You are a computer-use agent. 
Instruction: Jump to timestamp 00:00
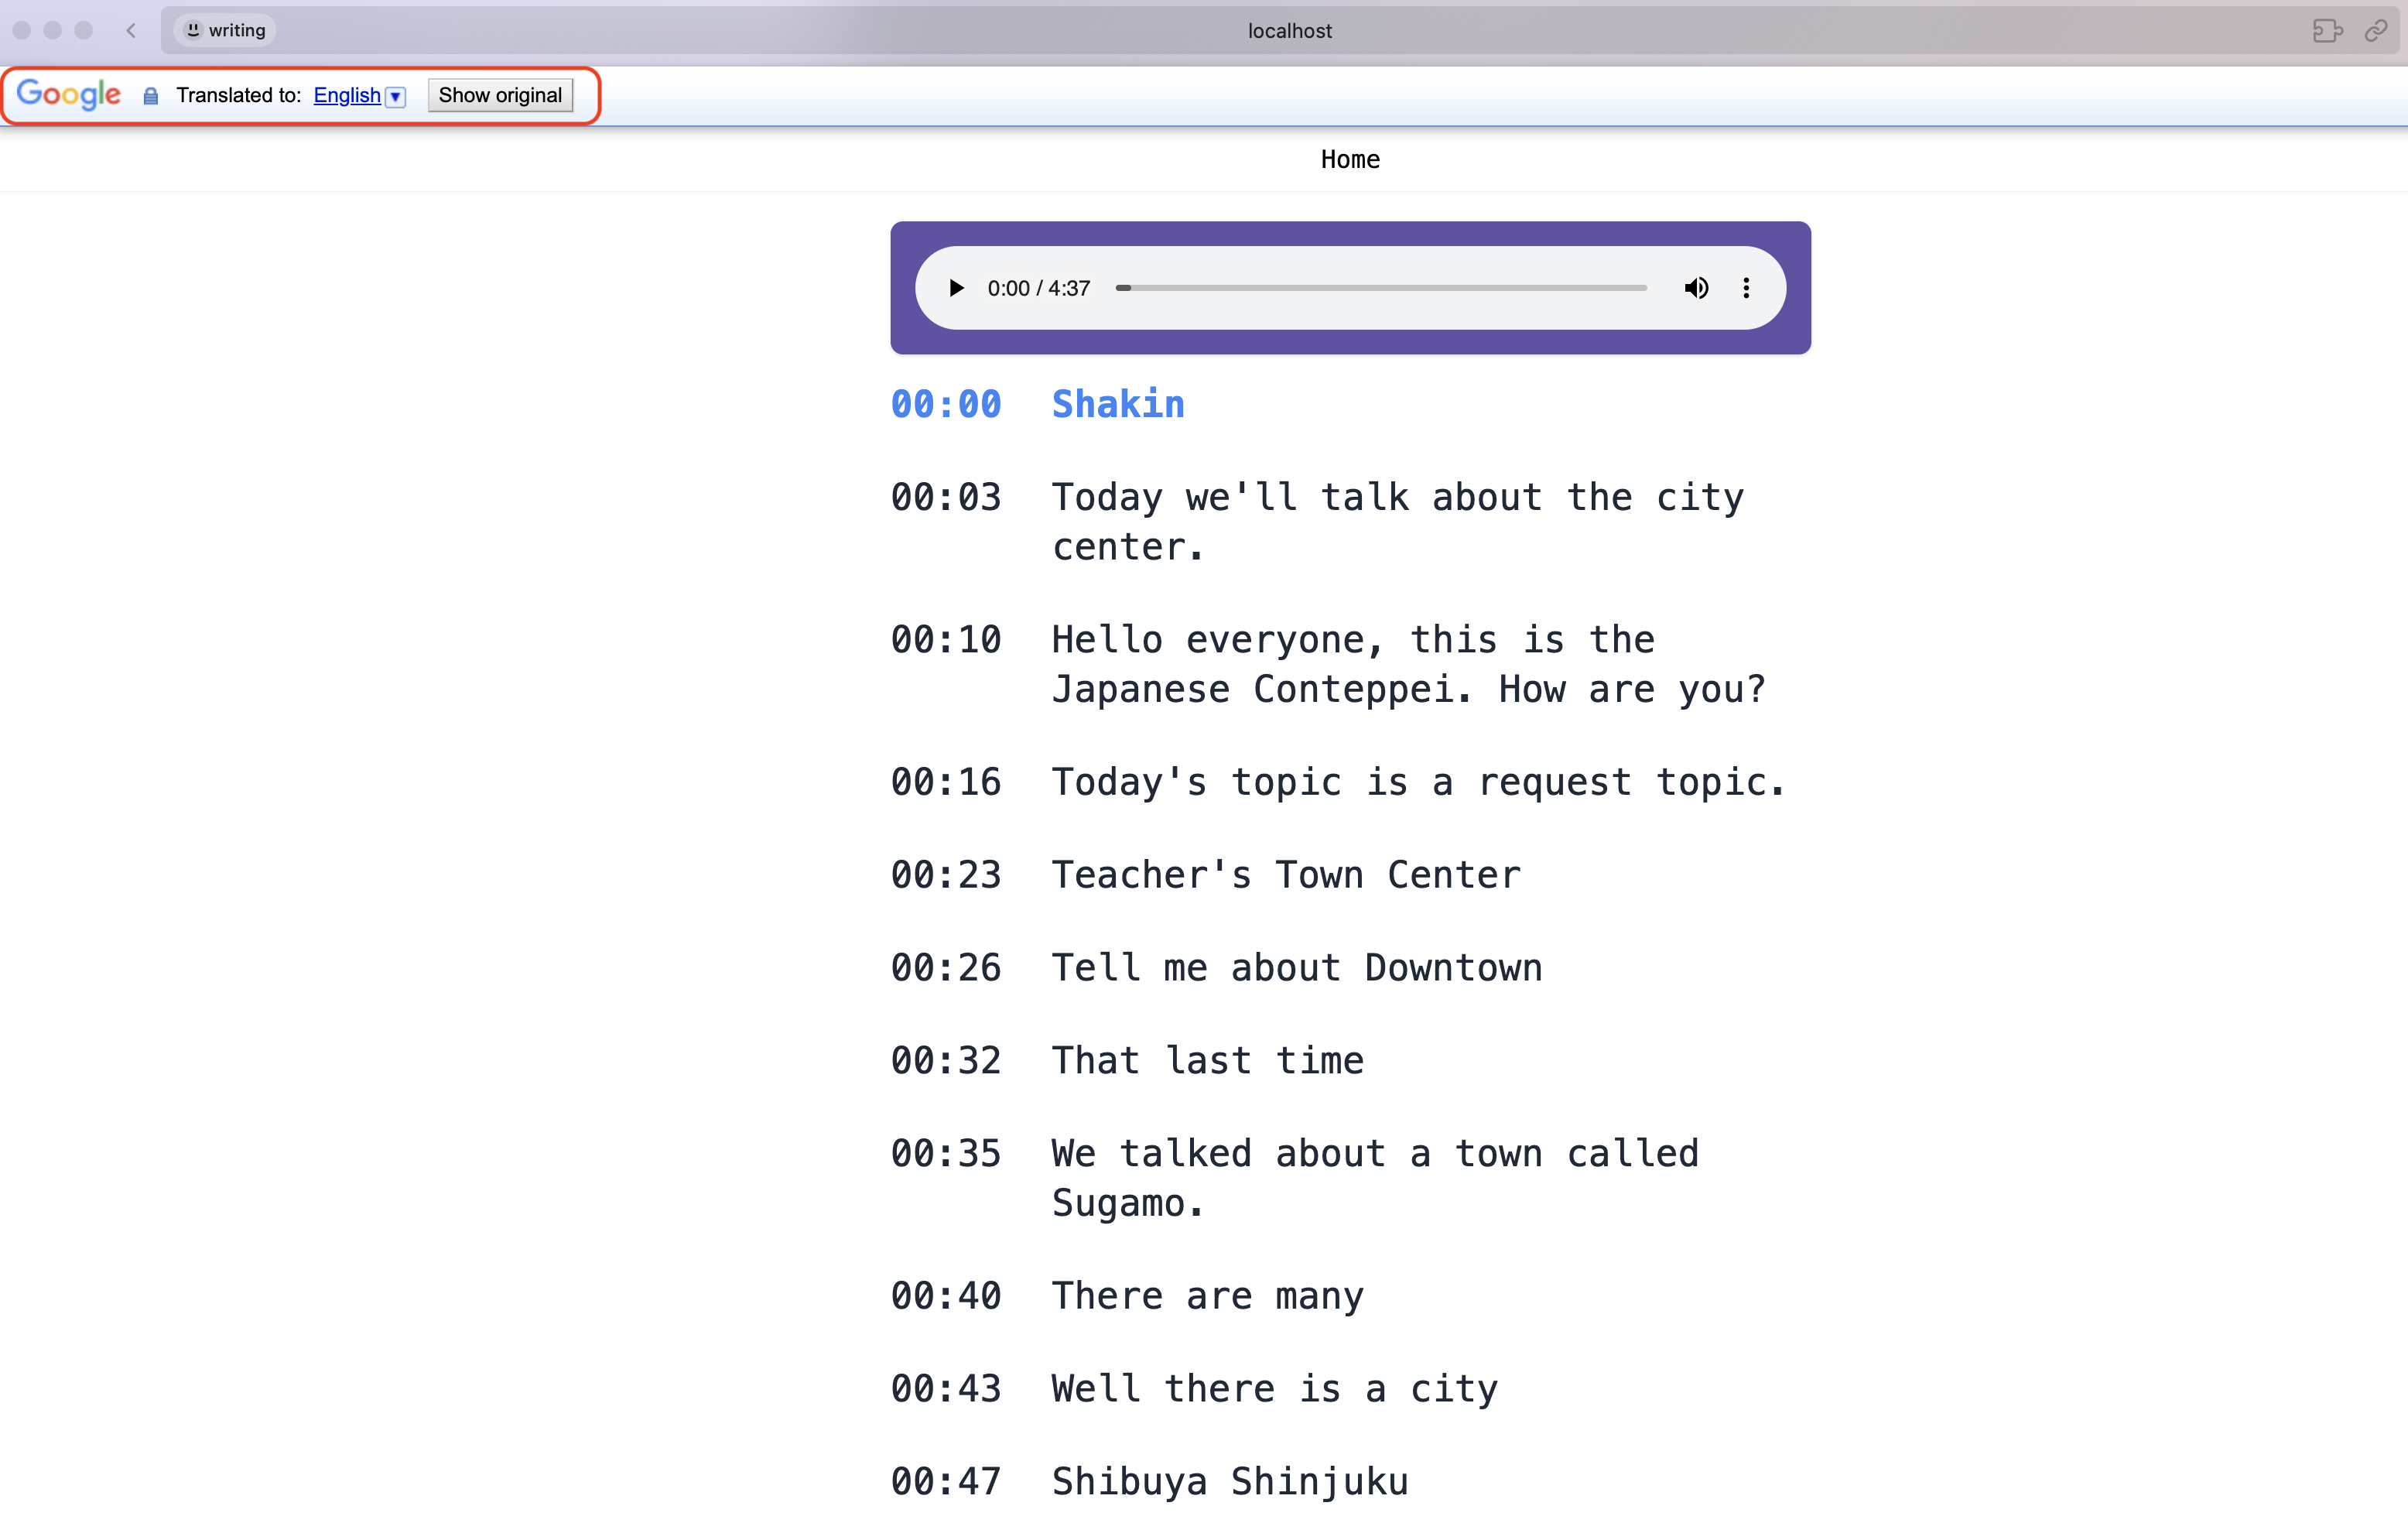946,404
